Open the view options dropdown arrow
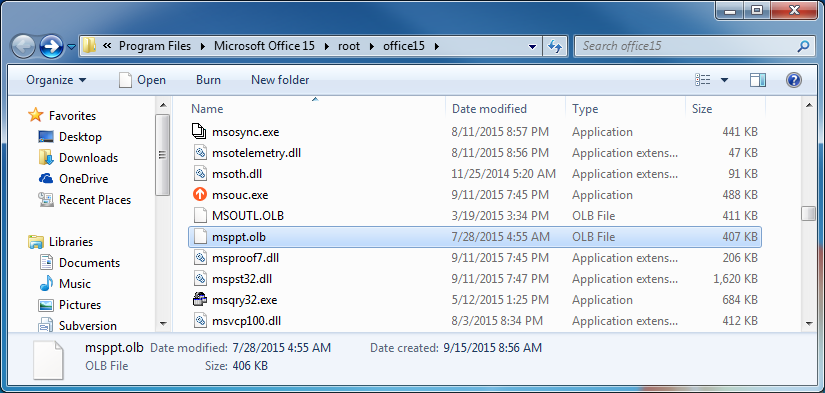The image size is (825, 393). [724, 80]
